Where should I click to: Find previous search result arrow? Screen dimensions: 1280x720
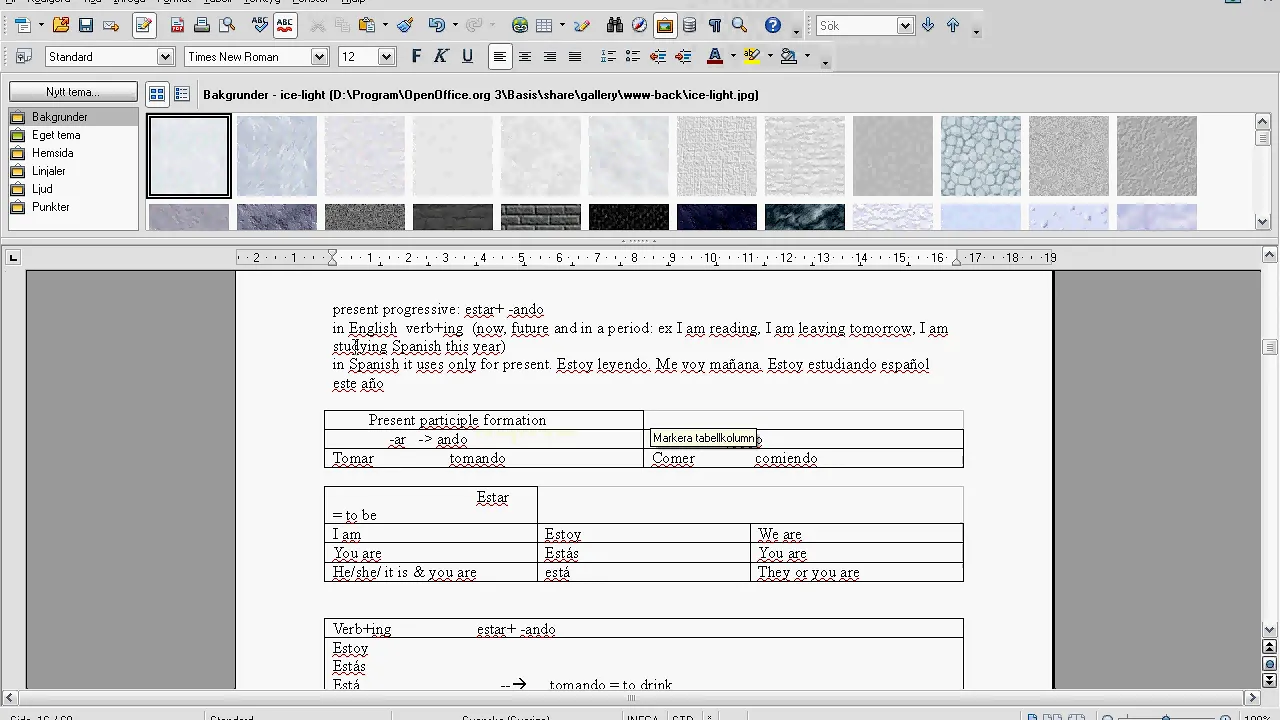pyautogui.click(x=953, y=26)
